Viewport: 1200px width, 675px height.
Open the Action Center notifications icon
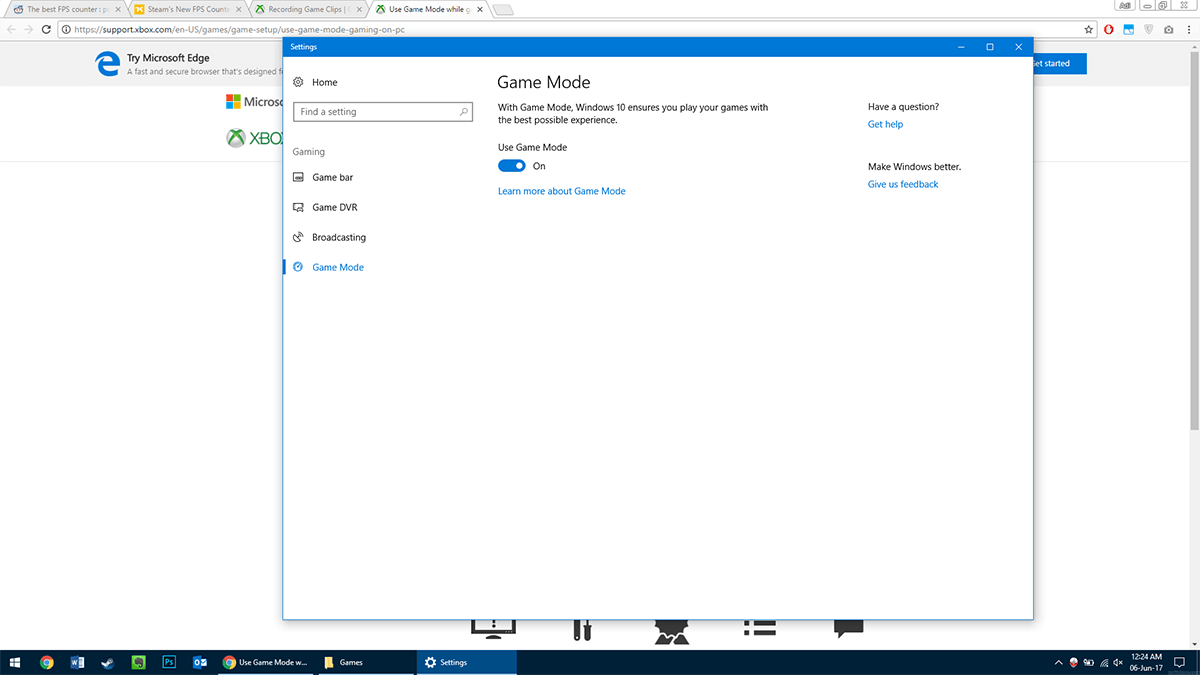coord(1179,662)
